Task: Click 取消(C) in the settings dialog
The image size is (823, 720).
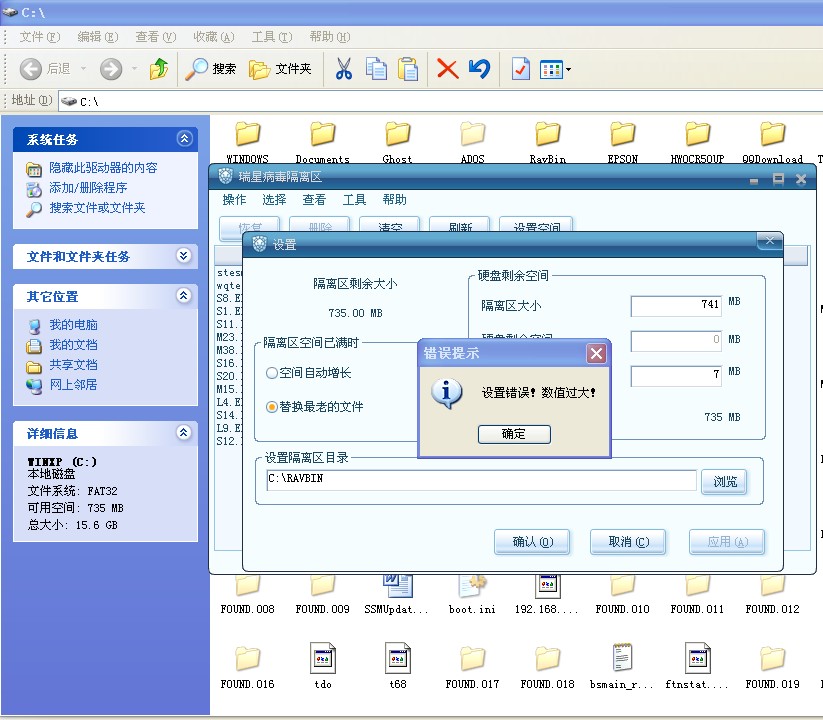Action: coord(628,542)
